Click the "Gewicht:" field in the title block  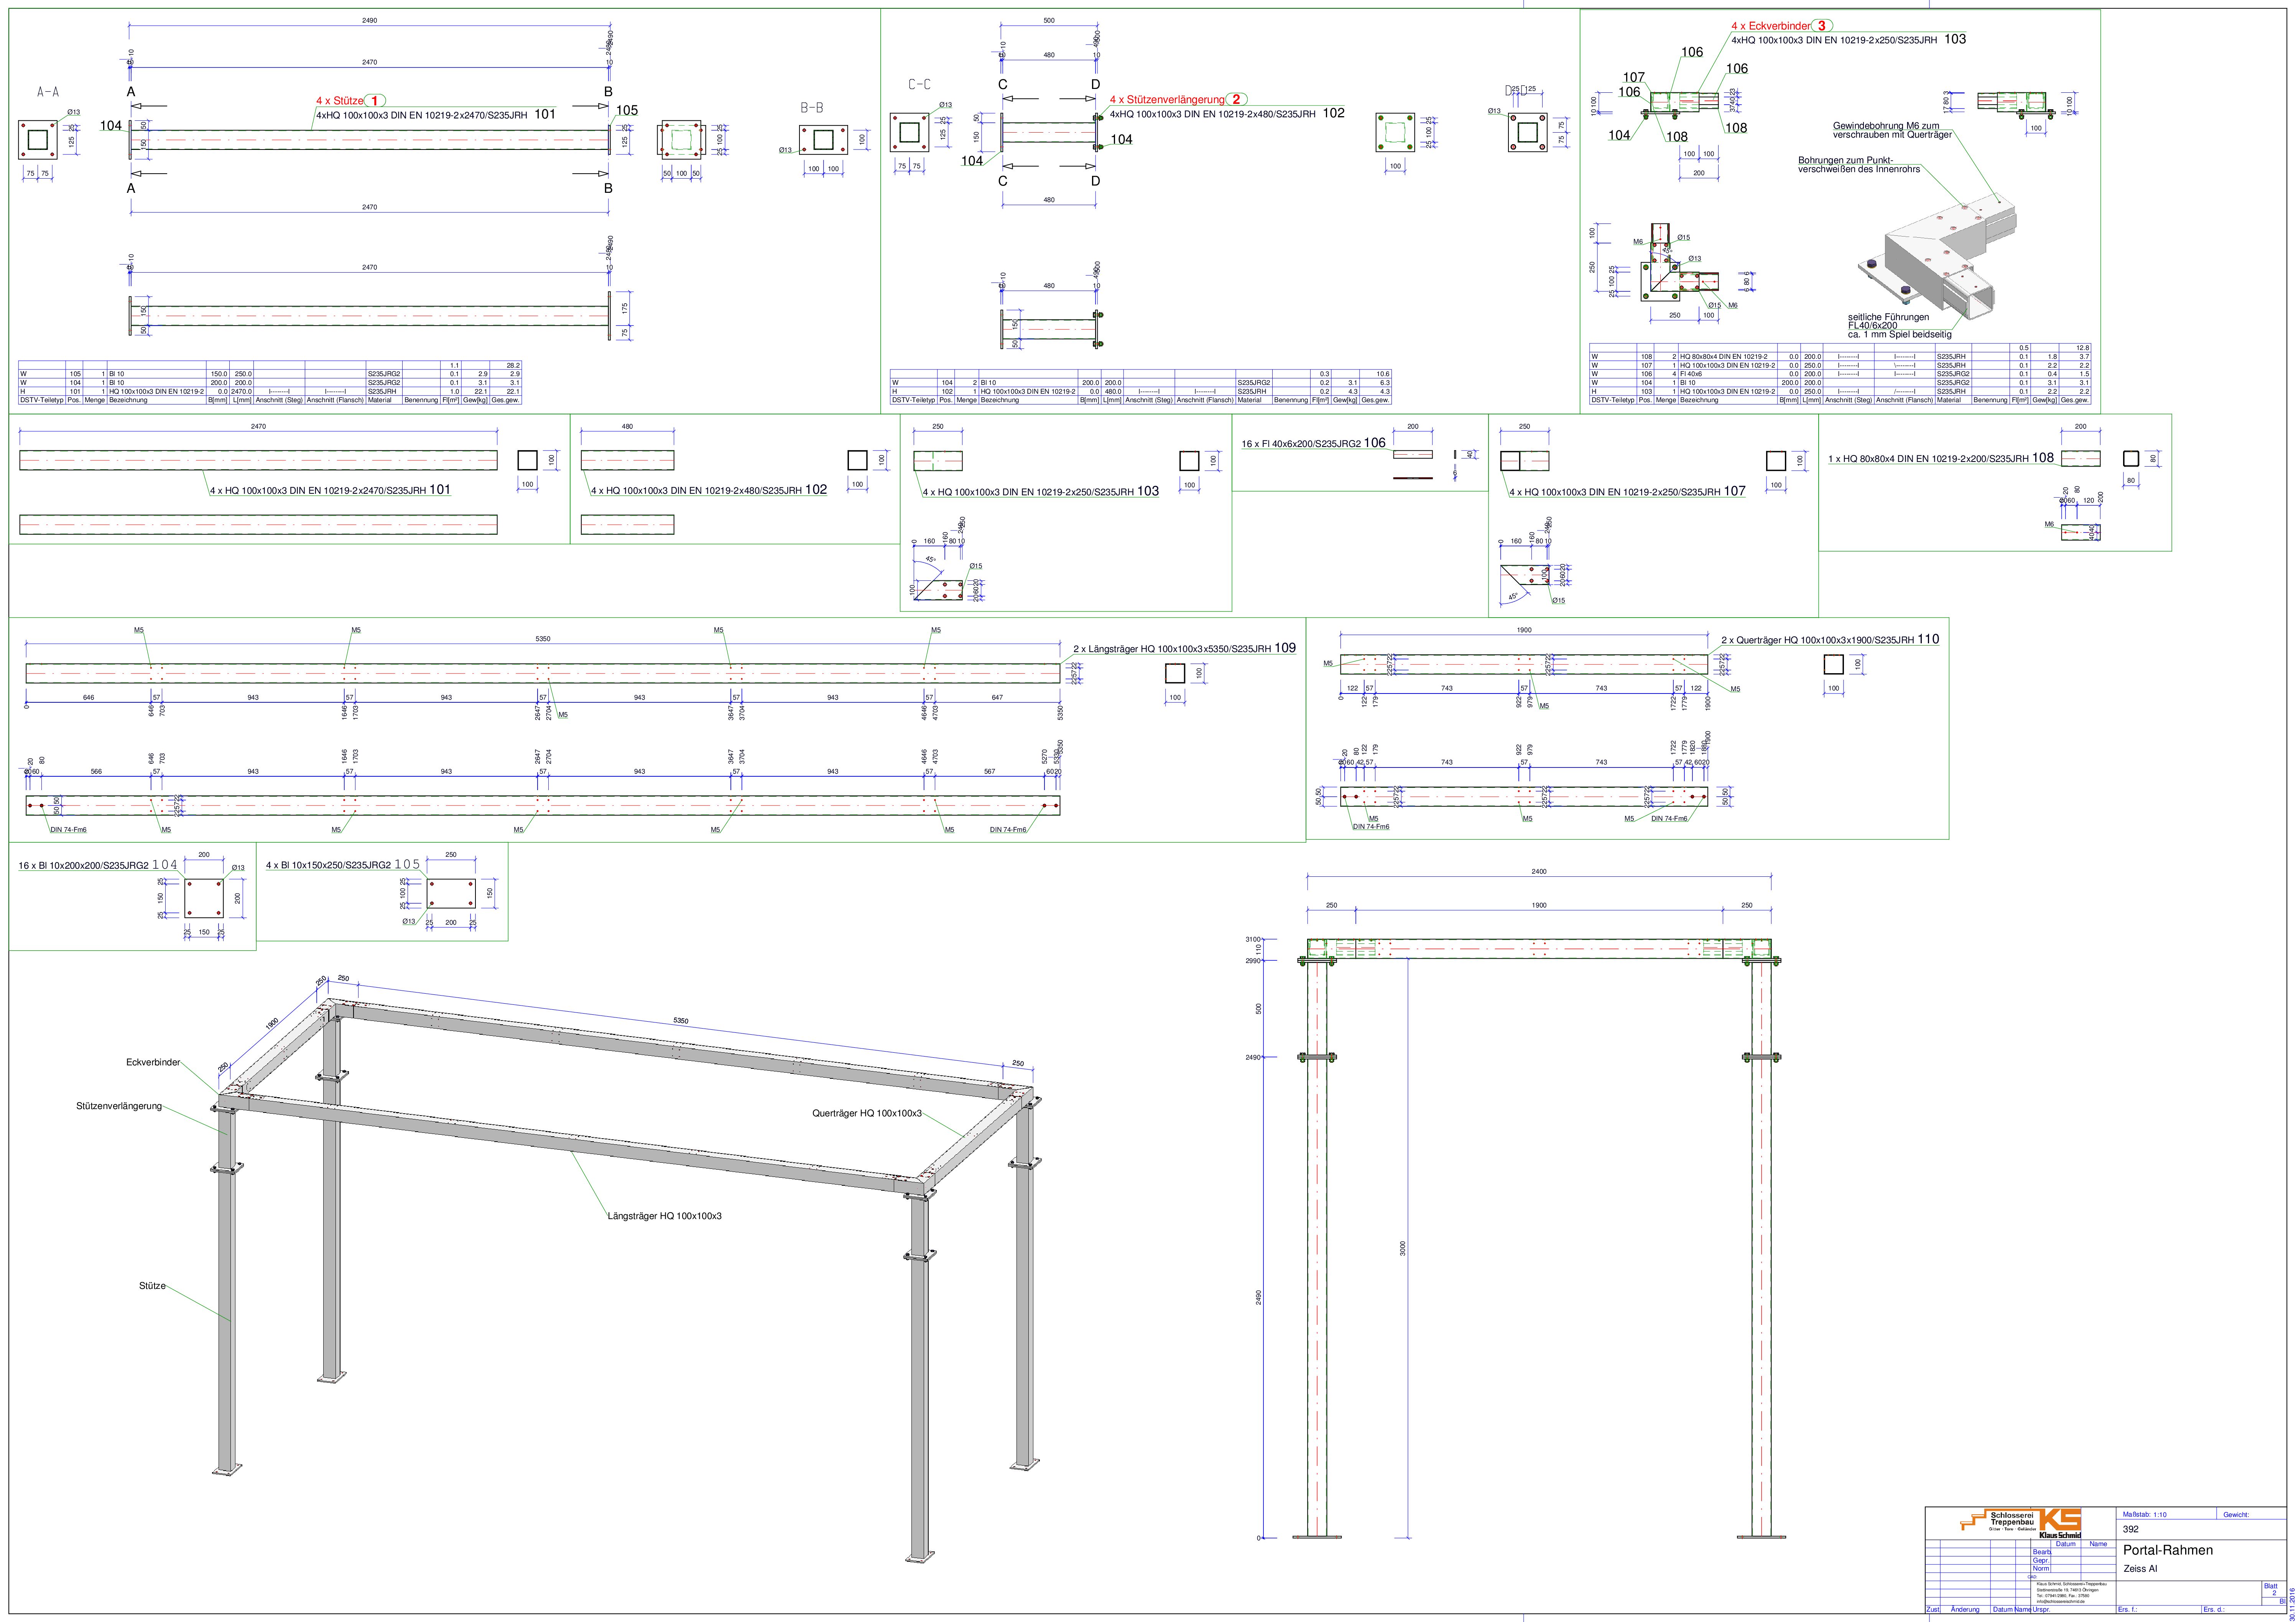coord(2236,1515)
